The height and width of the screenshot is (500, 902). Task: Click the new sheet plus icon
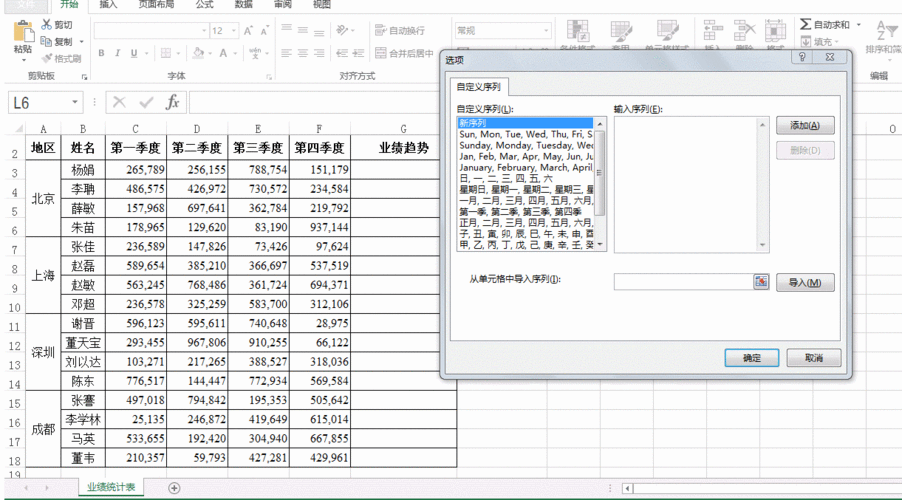174,488
